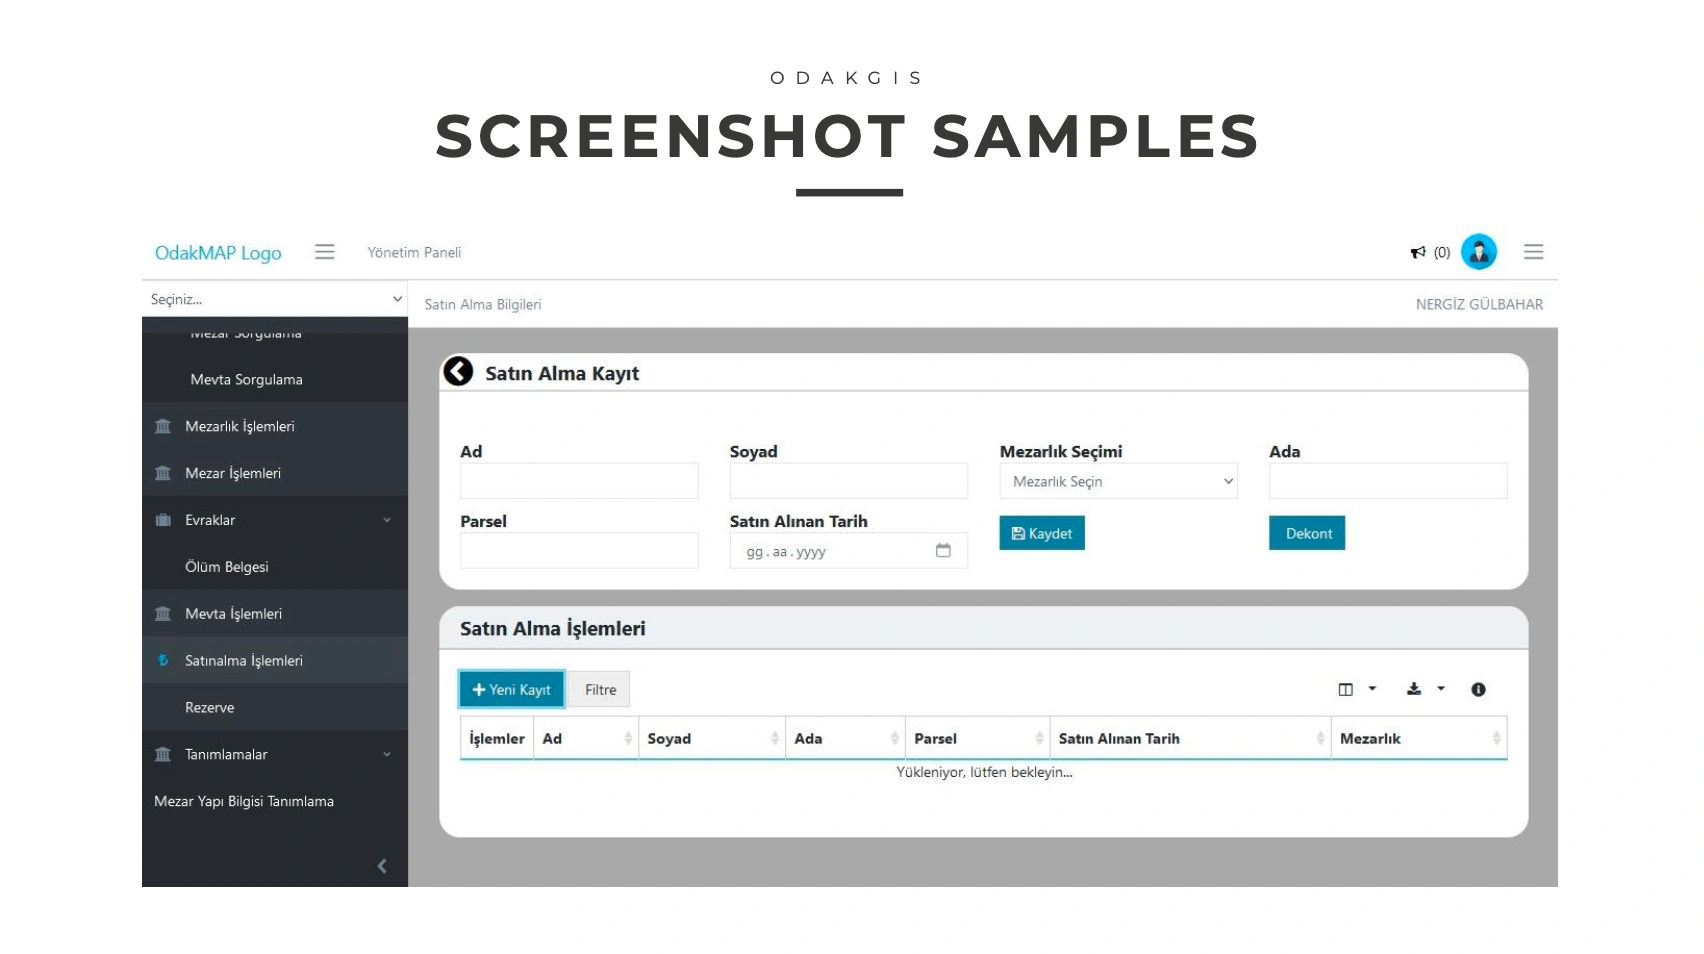Show table info icon

pos(1478,689)
